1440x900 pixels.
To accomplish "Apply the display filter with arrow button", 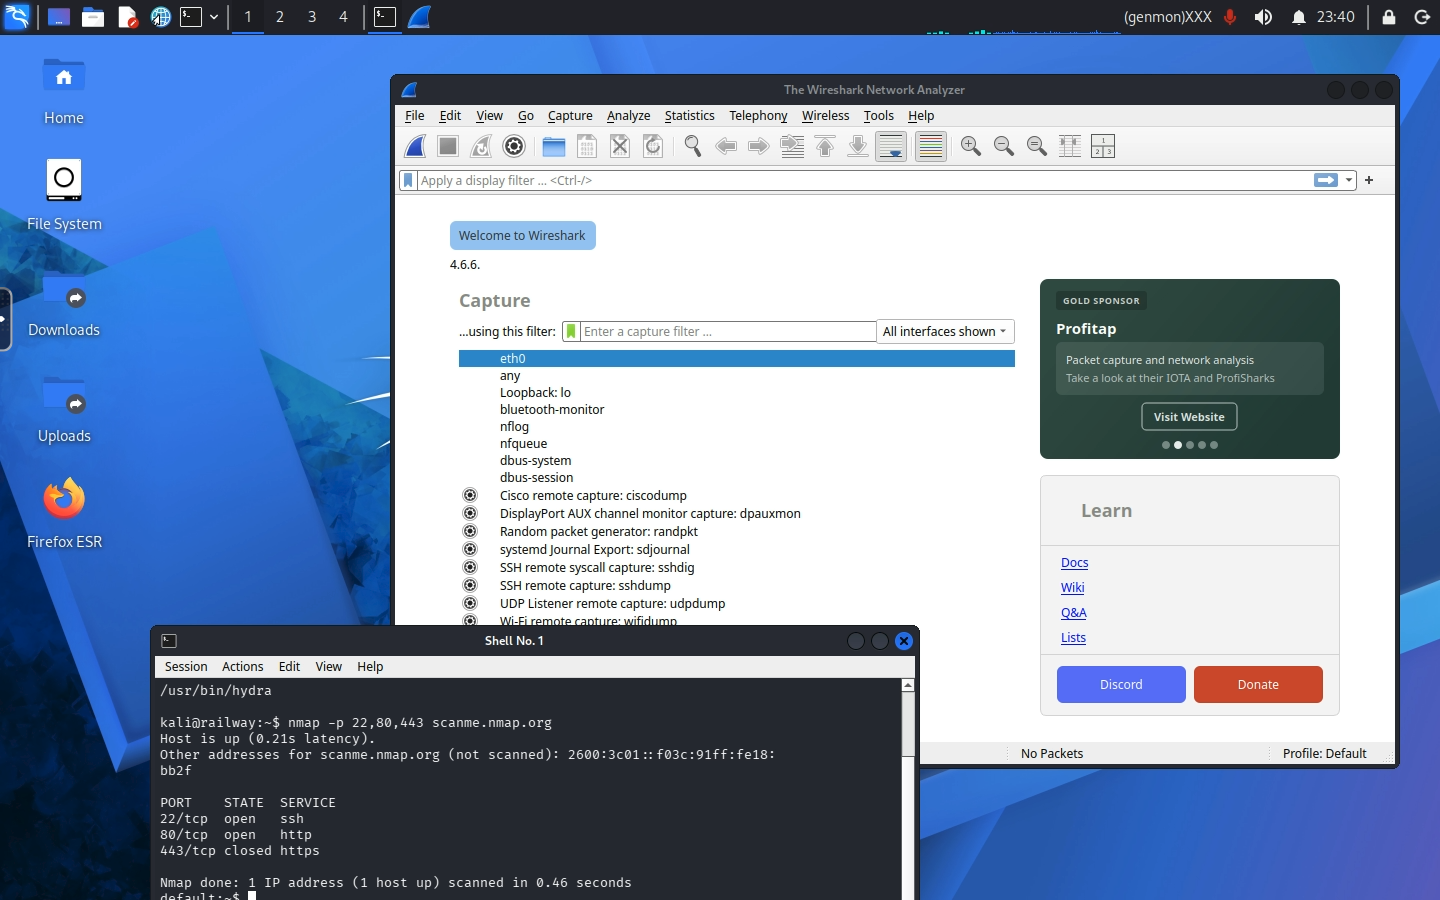I will pos(1326,180).
